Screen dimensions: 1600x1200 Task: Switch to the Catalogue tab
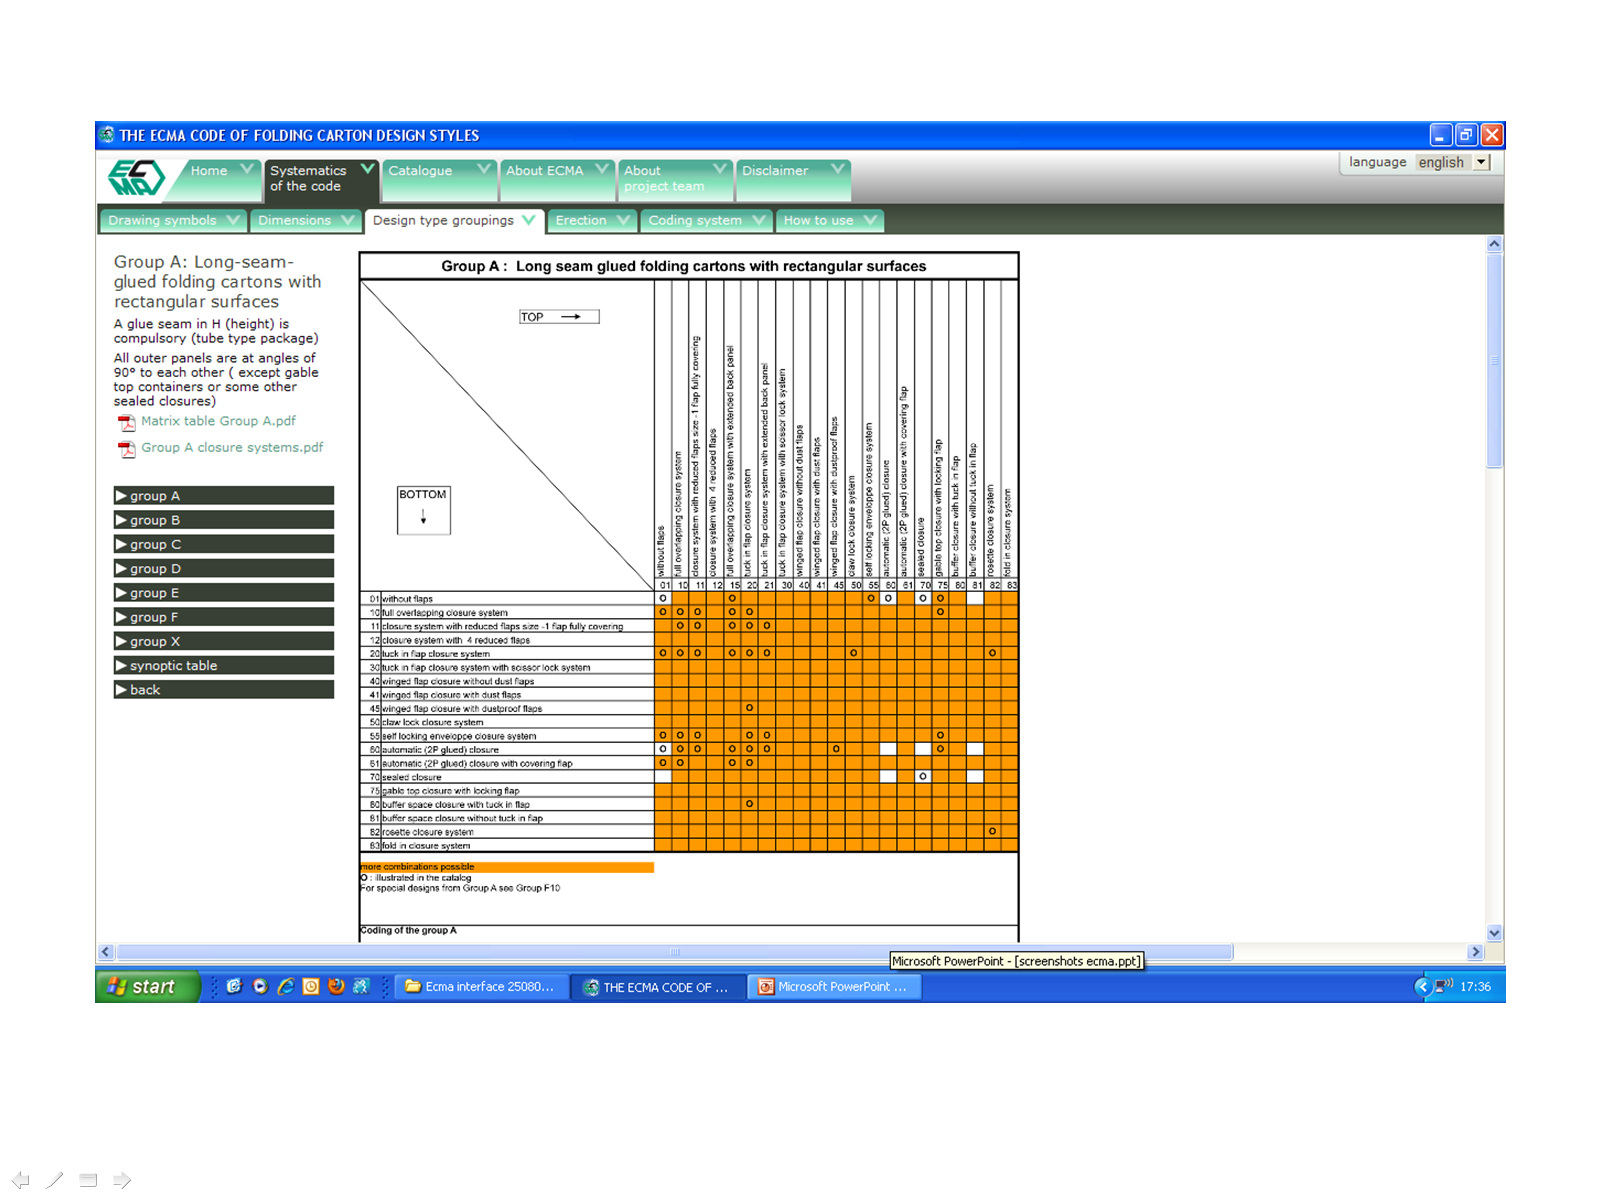pyautogui.click(x=437, y=171)
